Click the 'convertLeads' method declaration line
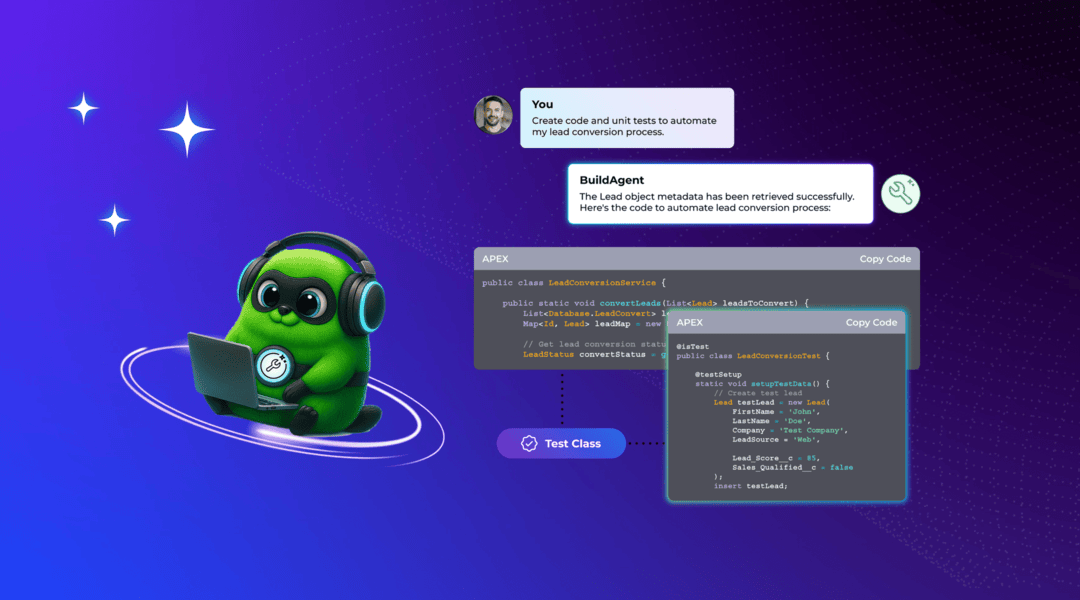 click(655, 303)
